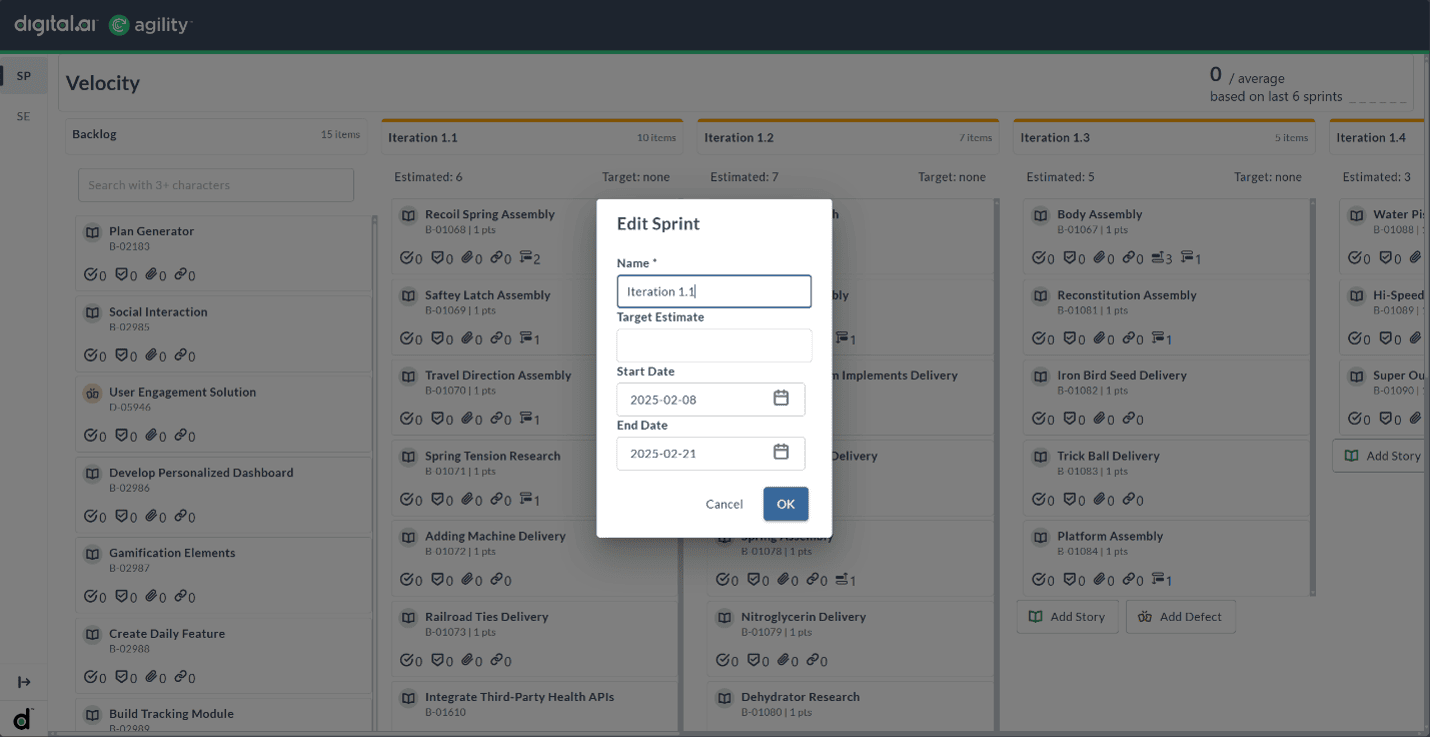This screenshot has width=1430, height=742.
Task: Click Plan Generator story icon
Action: 92,231
